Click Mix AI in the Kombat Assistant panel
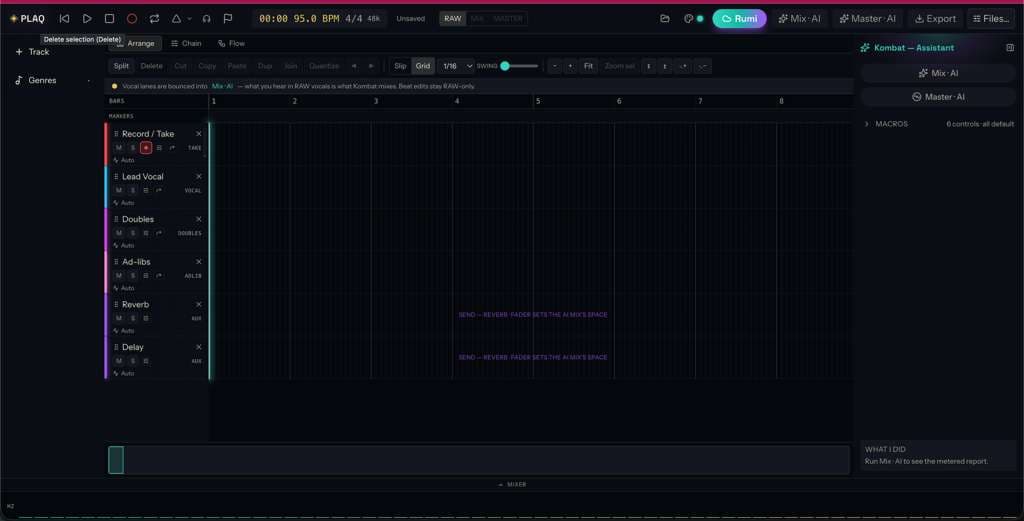This screenshot has width=1024, height=521. [x=938, y=73]
